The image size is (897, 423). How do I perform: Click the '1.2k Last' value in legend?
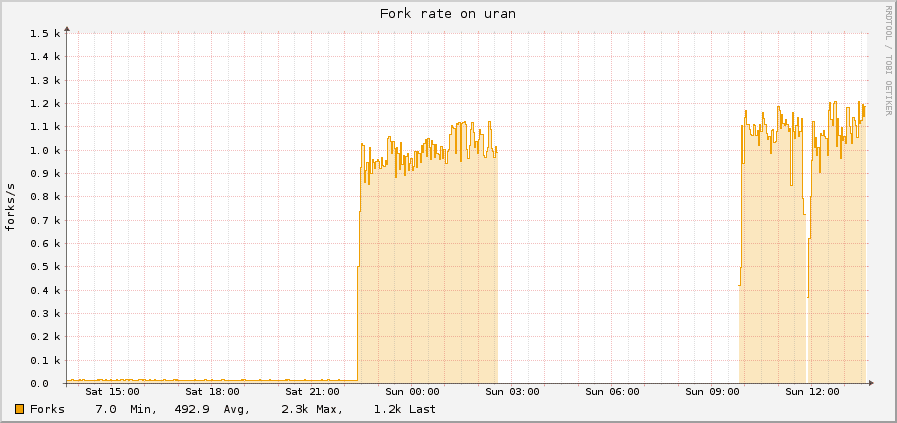click(404, 409)
